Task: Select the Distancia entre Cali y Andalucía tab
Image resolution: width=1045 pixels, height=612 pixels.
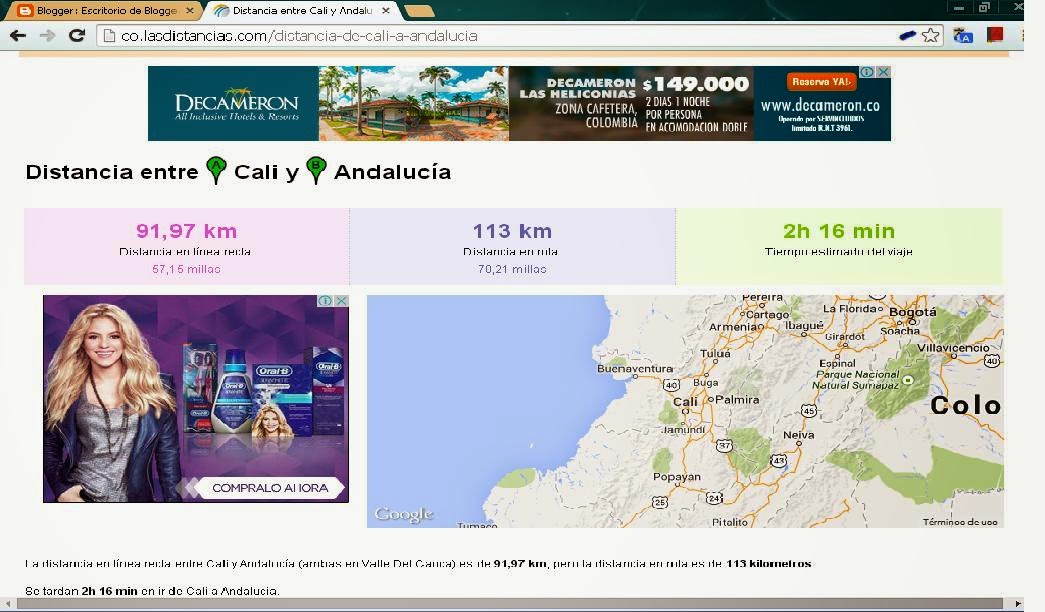Action: coord(300,11)
